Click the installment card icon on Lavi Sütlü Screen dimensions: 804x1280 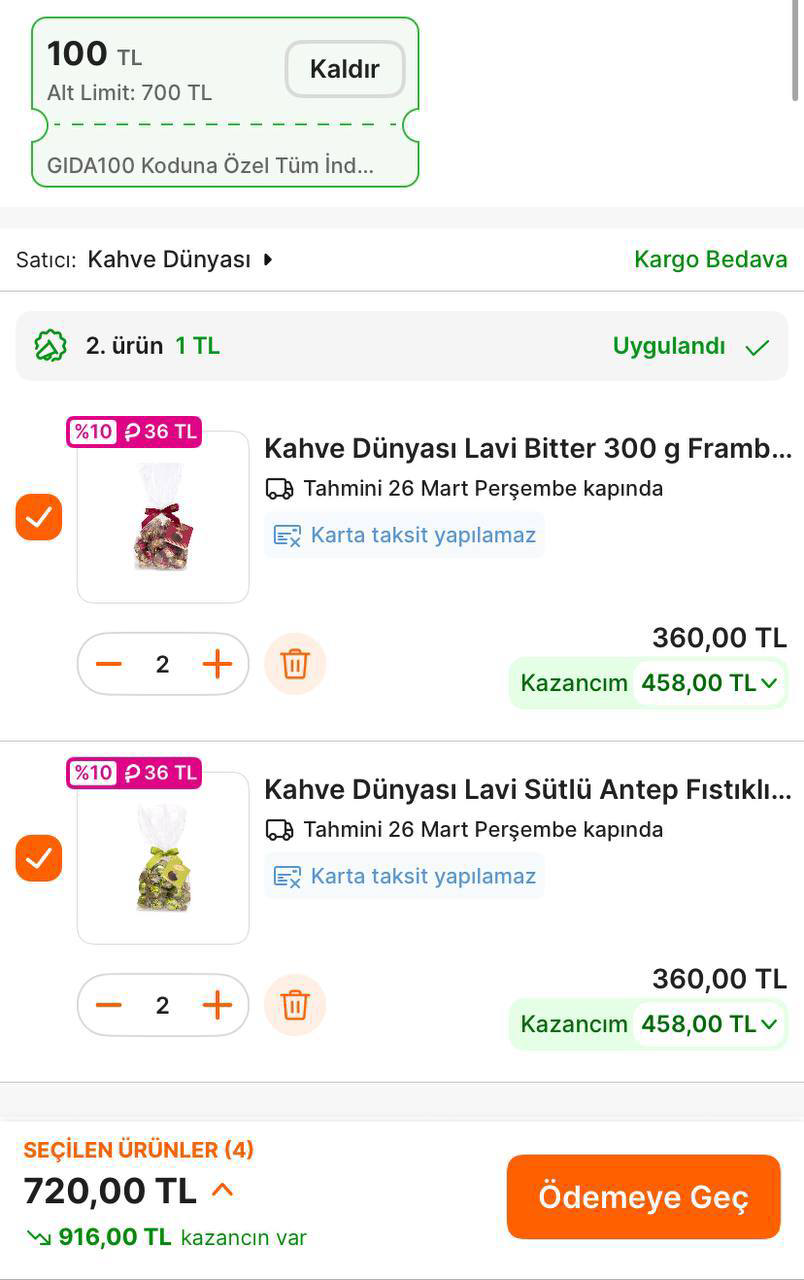click(288, 877)
